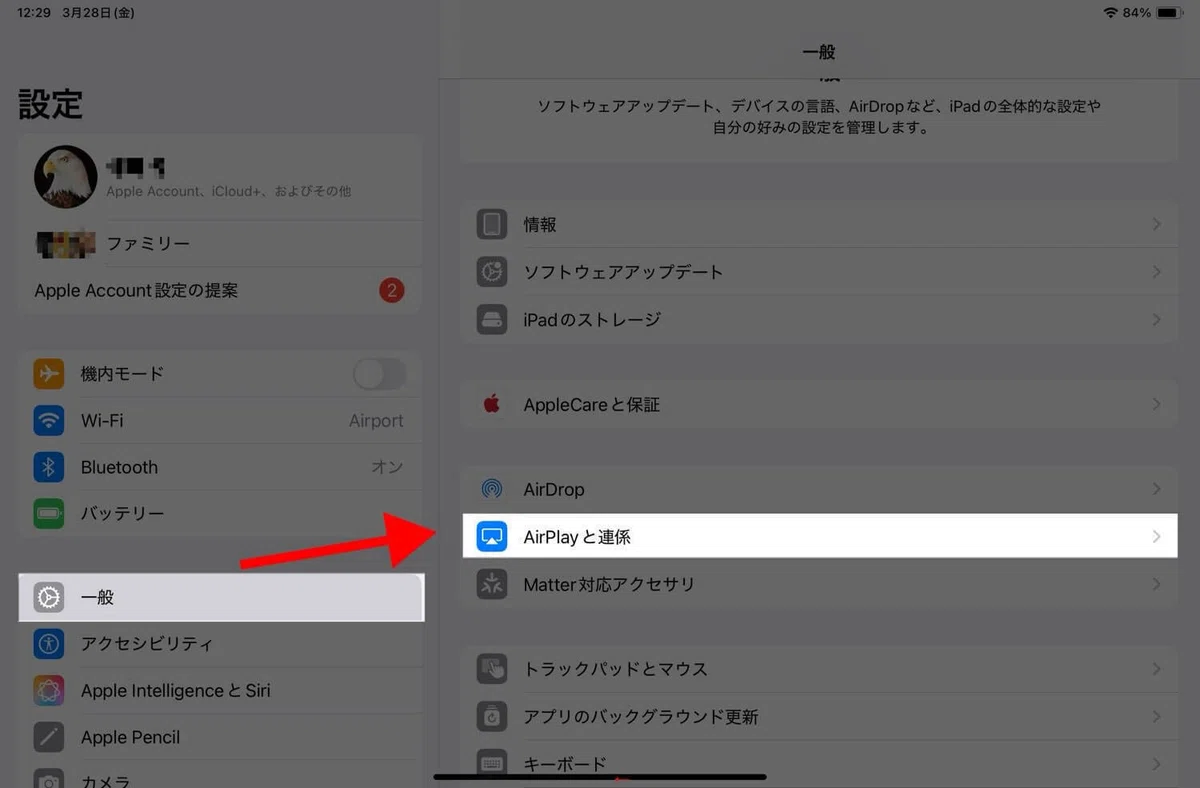Tap the green battery icon
Viewport: 1200px width, 788px height.
(49, 514)
